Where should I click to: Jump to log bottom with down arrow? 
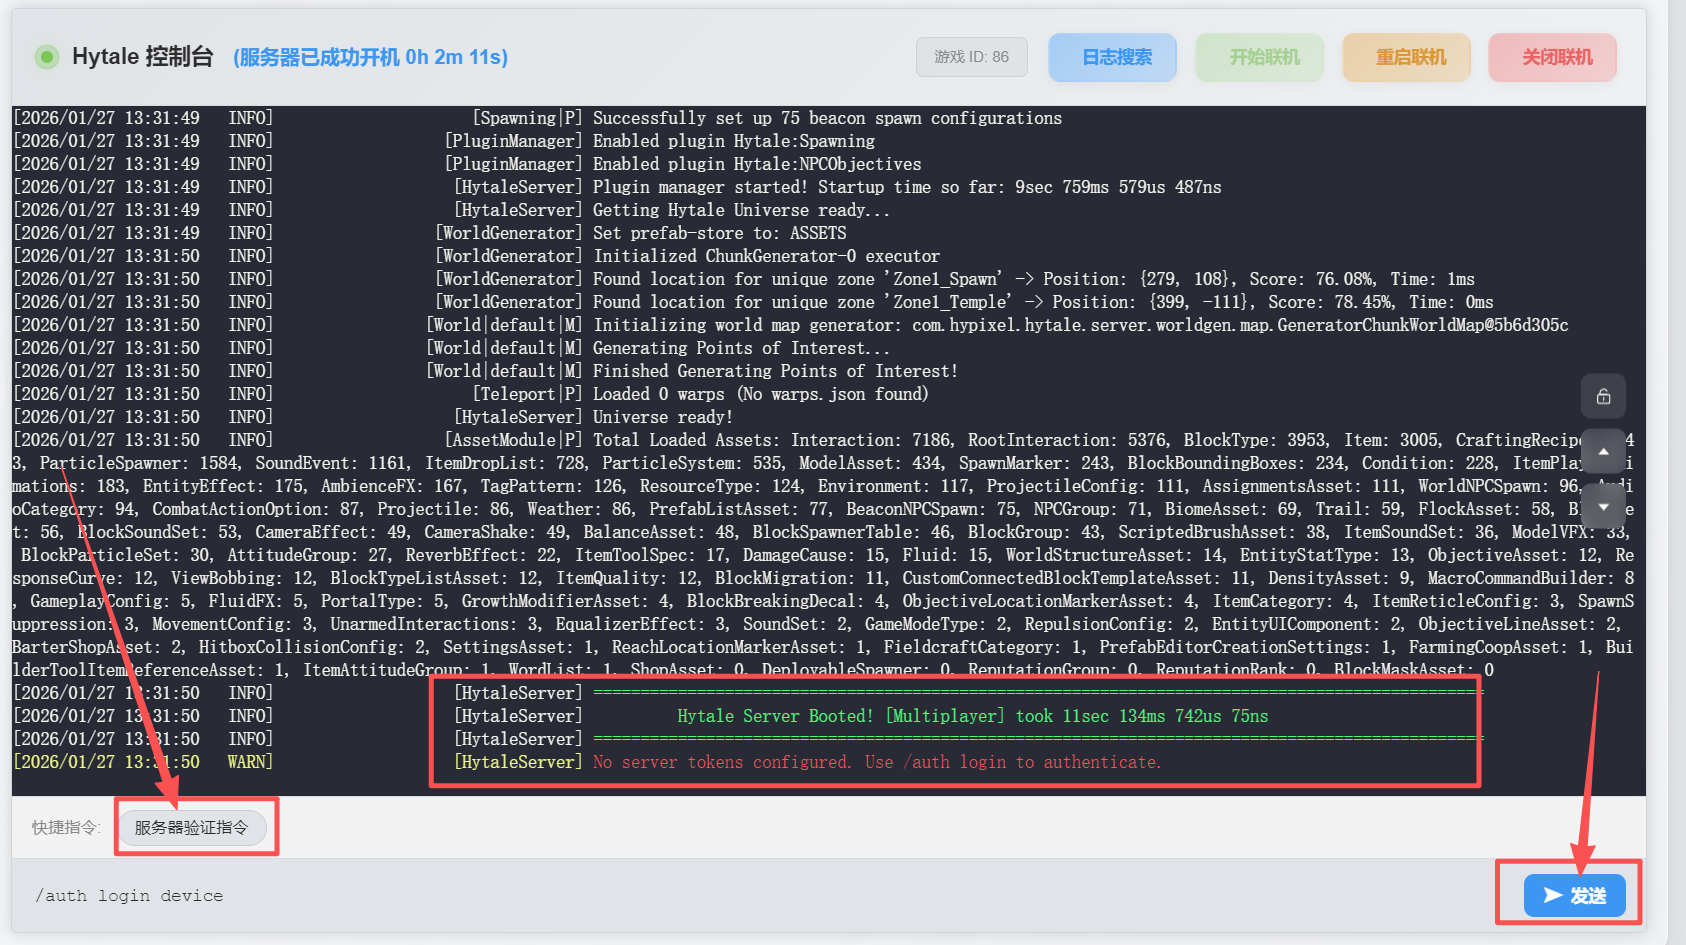coord(1603,507)
